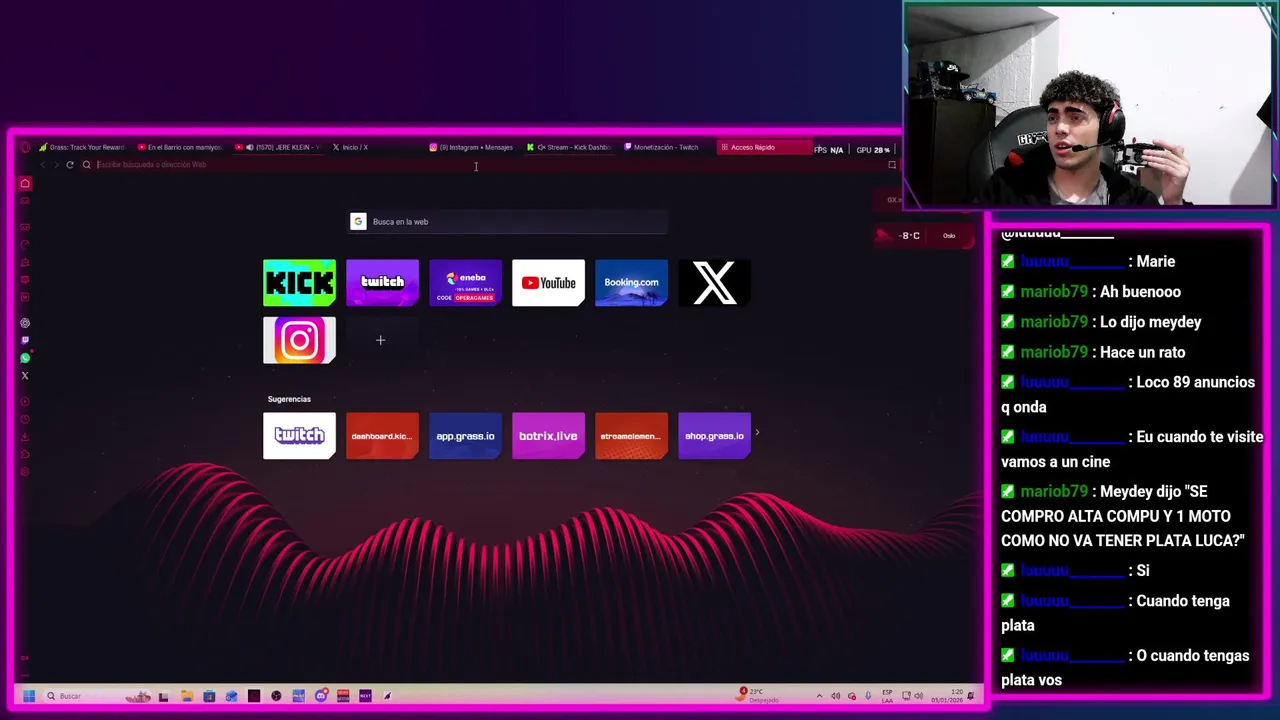The height and width of the screenshot is (720, 1280).
Task: Show more suggestions with the right arrow
Action: pyautogui.click(x=757, y=433)
